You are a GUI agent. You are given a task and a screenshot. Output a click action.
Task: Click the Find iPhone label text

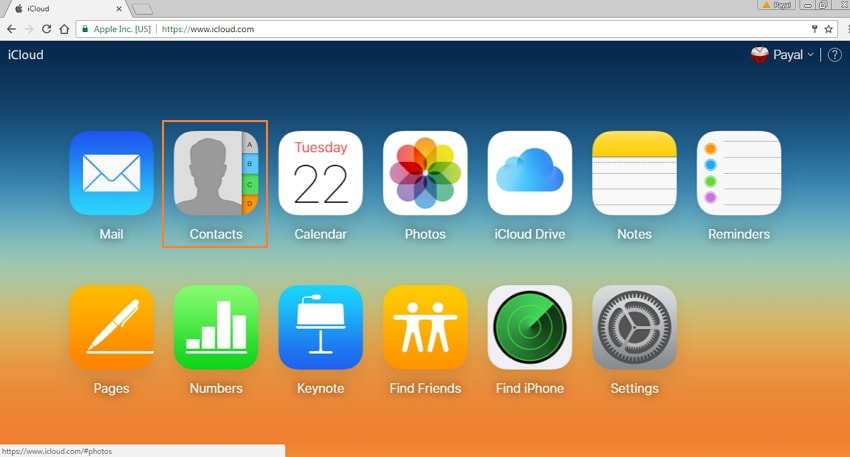pyautogui.click(x=530, y=389)
